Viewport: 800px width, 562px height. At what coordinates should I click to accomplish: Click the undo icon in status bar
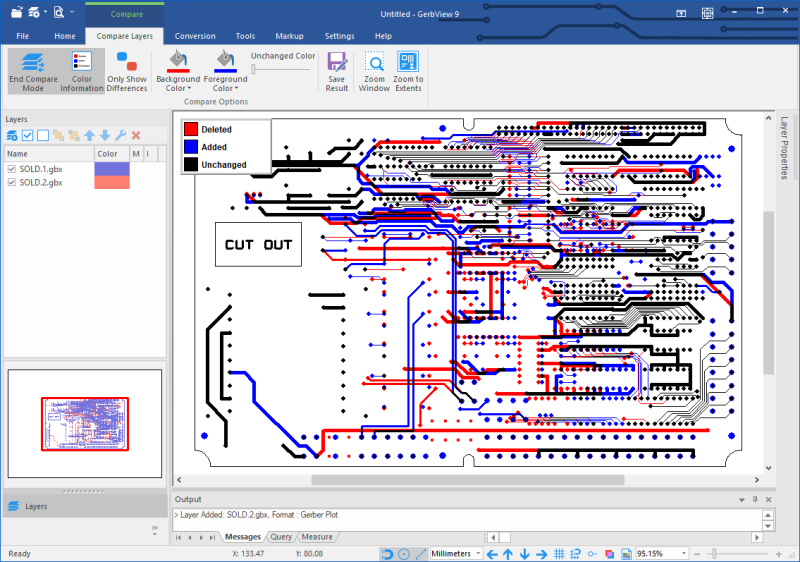click(387, 554)
